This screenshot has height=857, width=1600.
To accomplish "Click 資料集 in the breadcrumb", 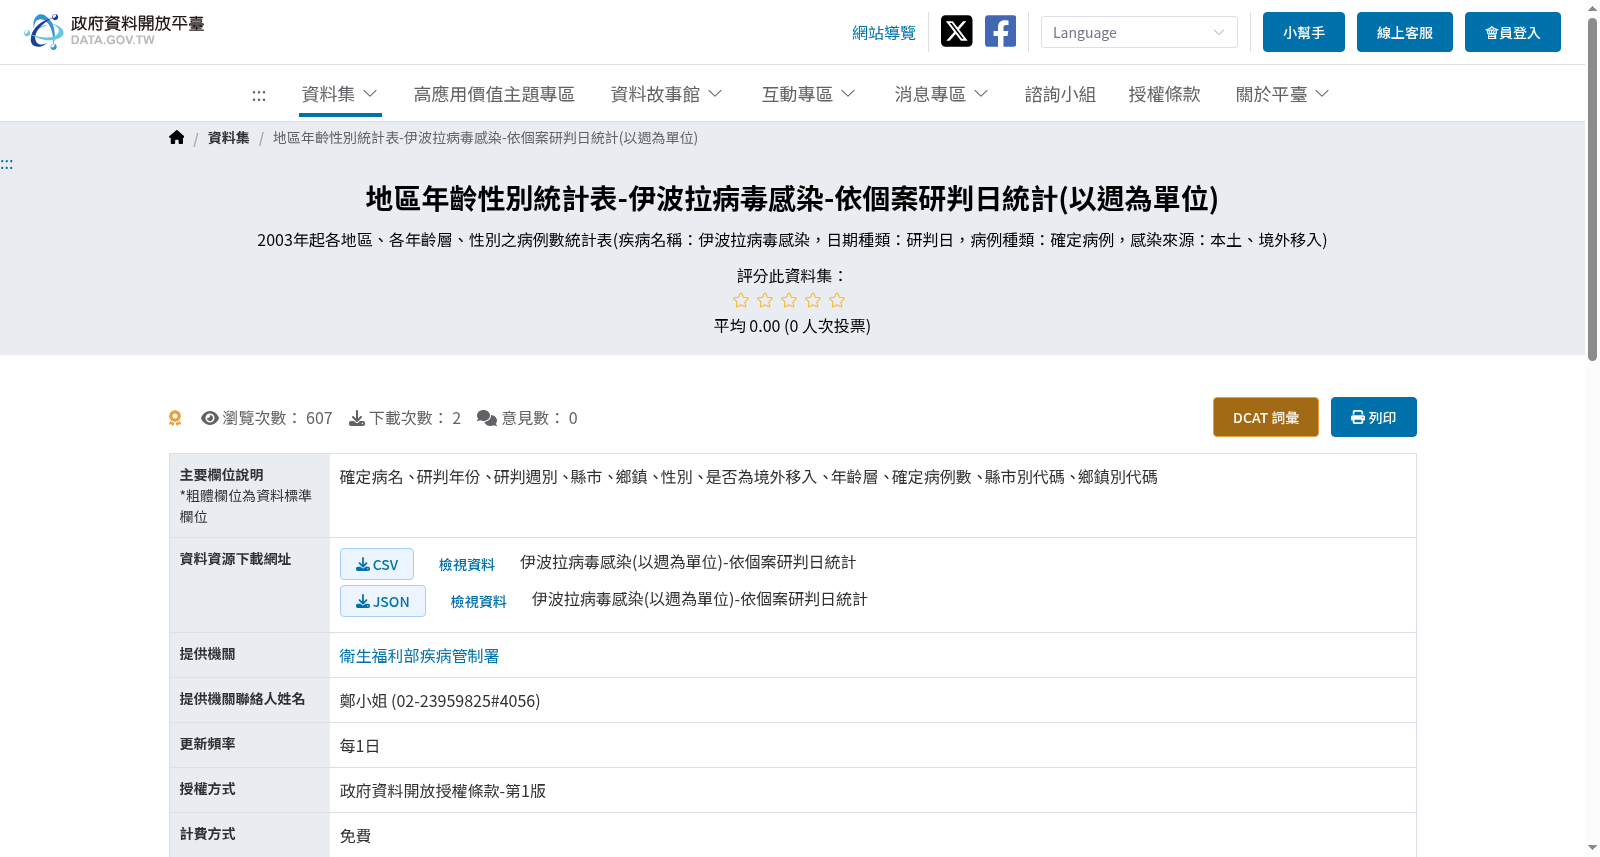I will pyautogui.click(x=229, y=138).
